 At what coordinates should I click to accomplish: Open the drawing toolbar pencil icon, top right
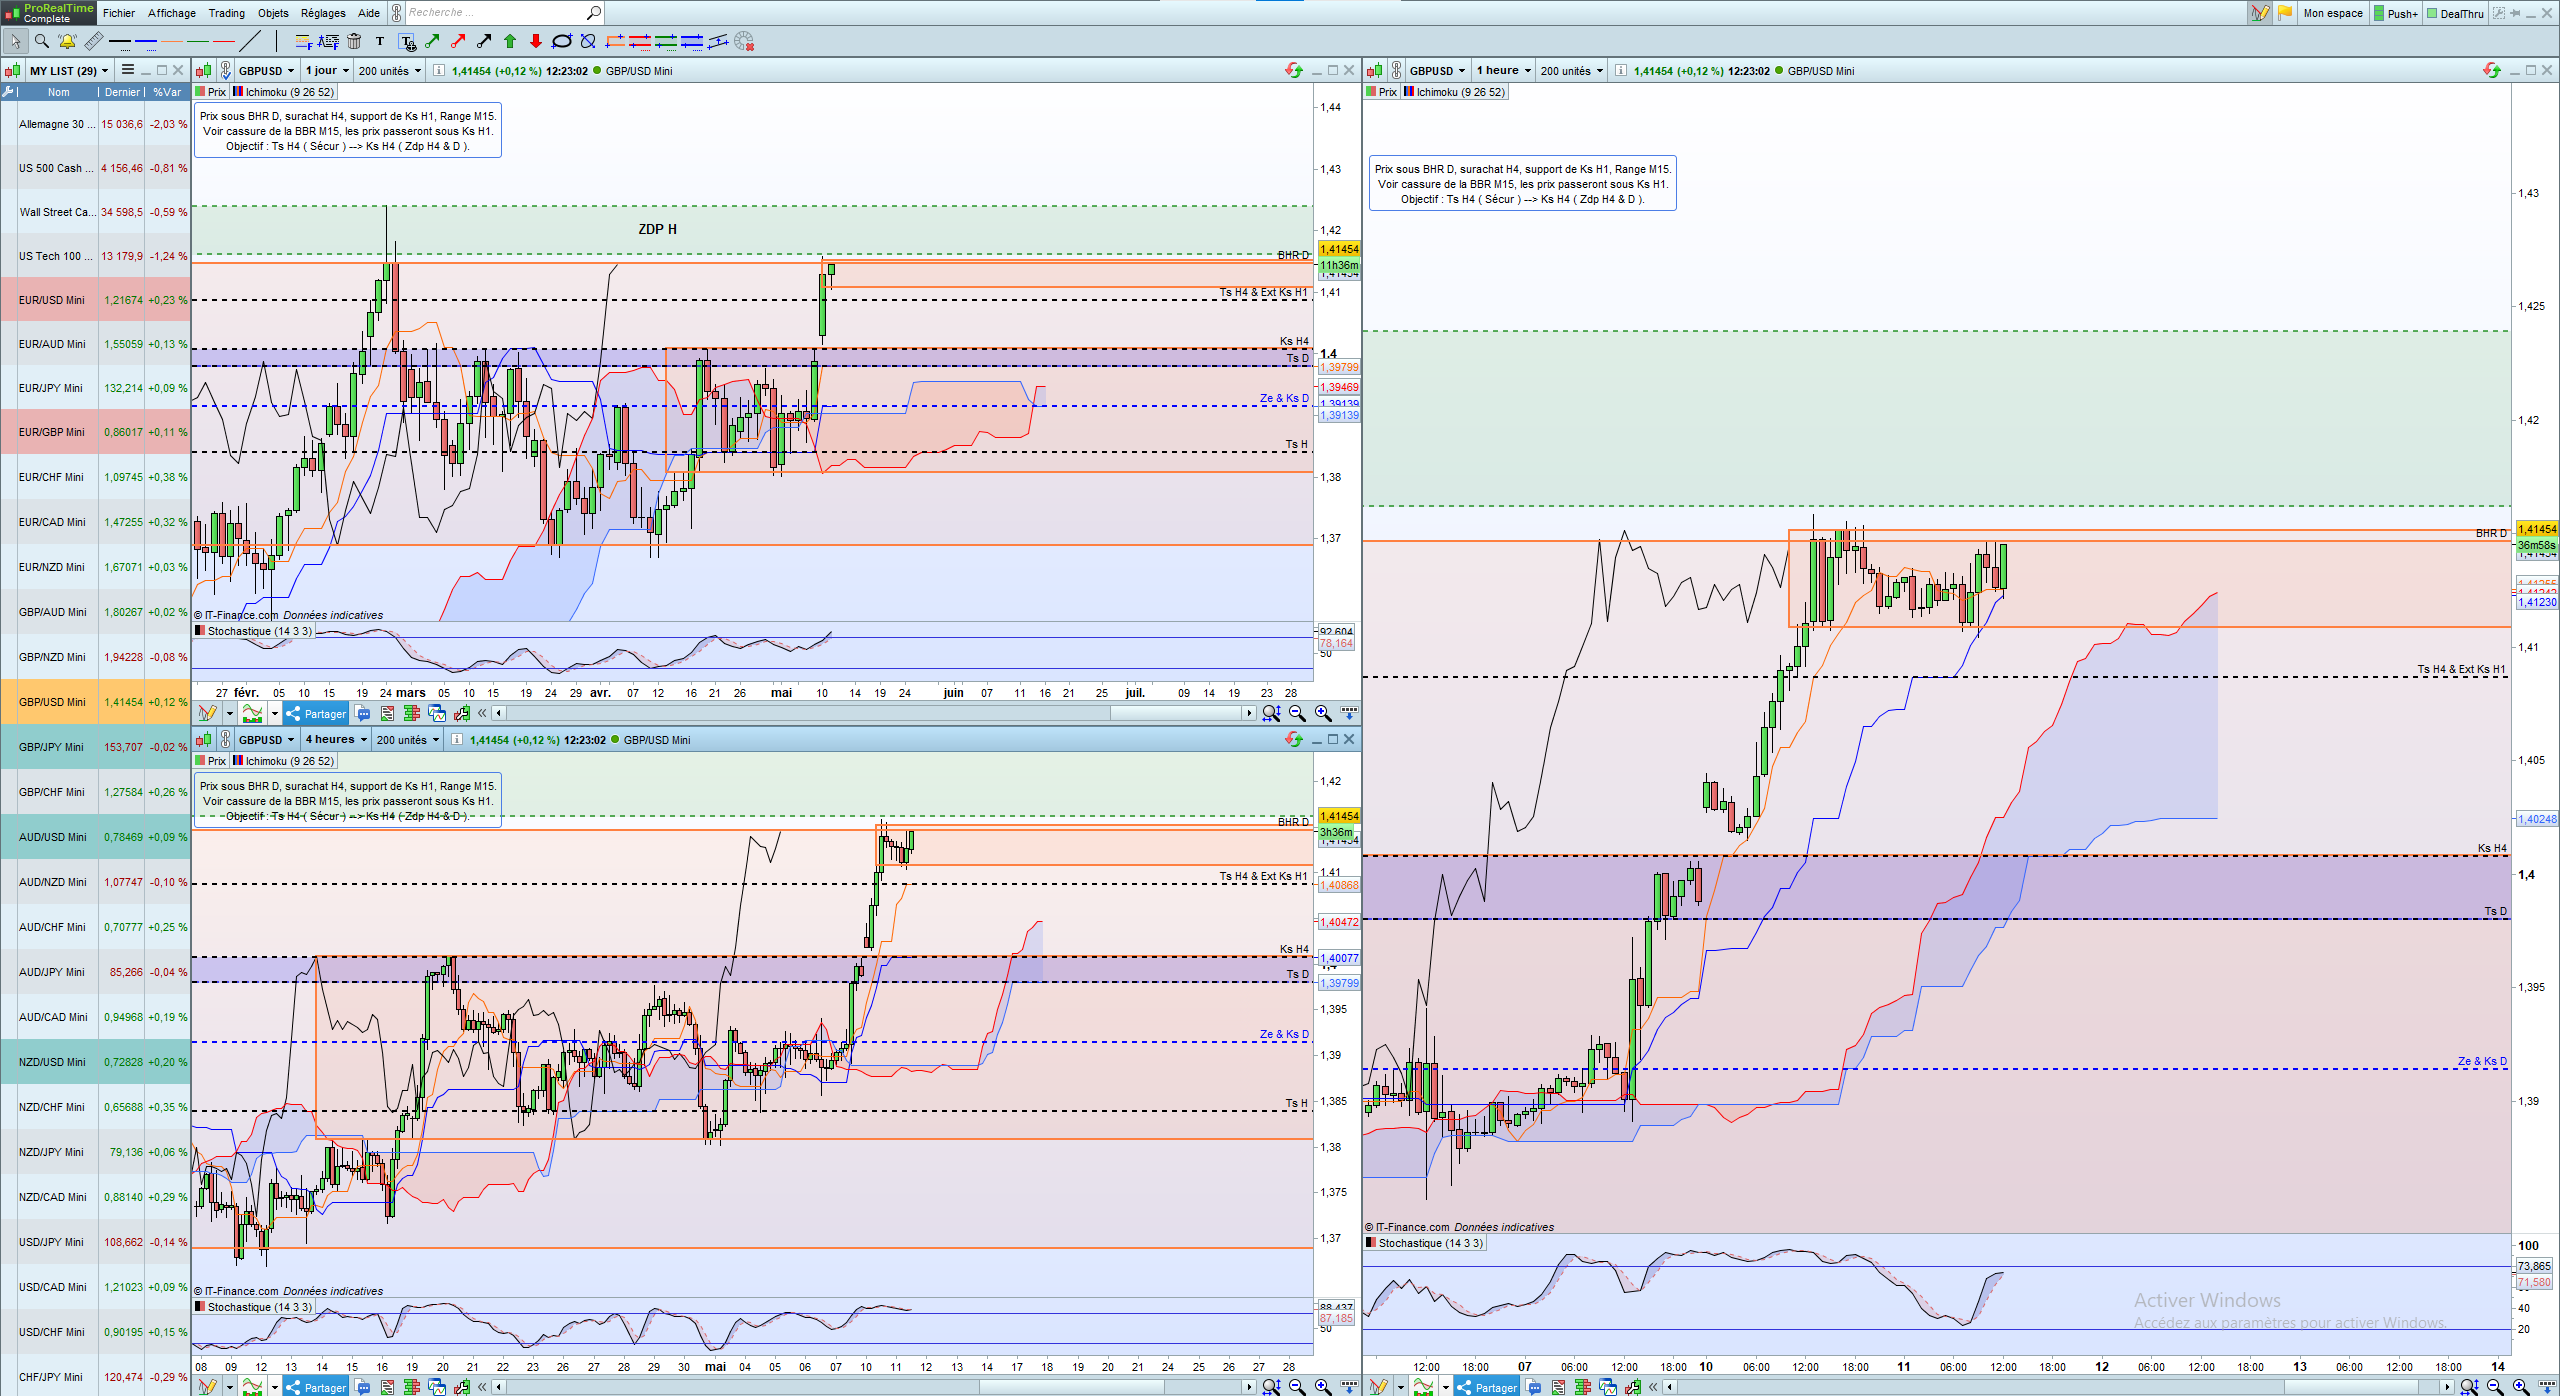click(2260, 13)
